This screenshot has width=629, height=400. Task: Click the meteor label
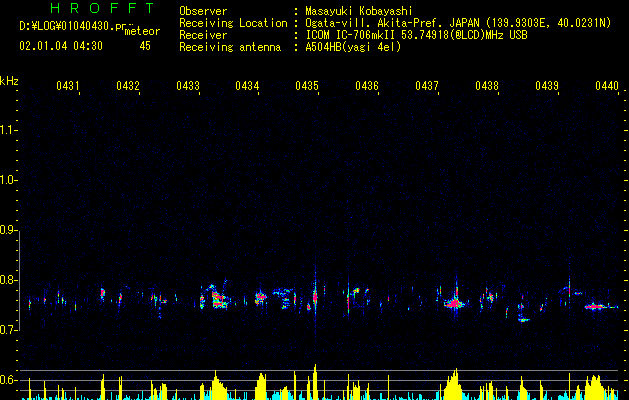tap(142, 31)
